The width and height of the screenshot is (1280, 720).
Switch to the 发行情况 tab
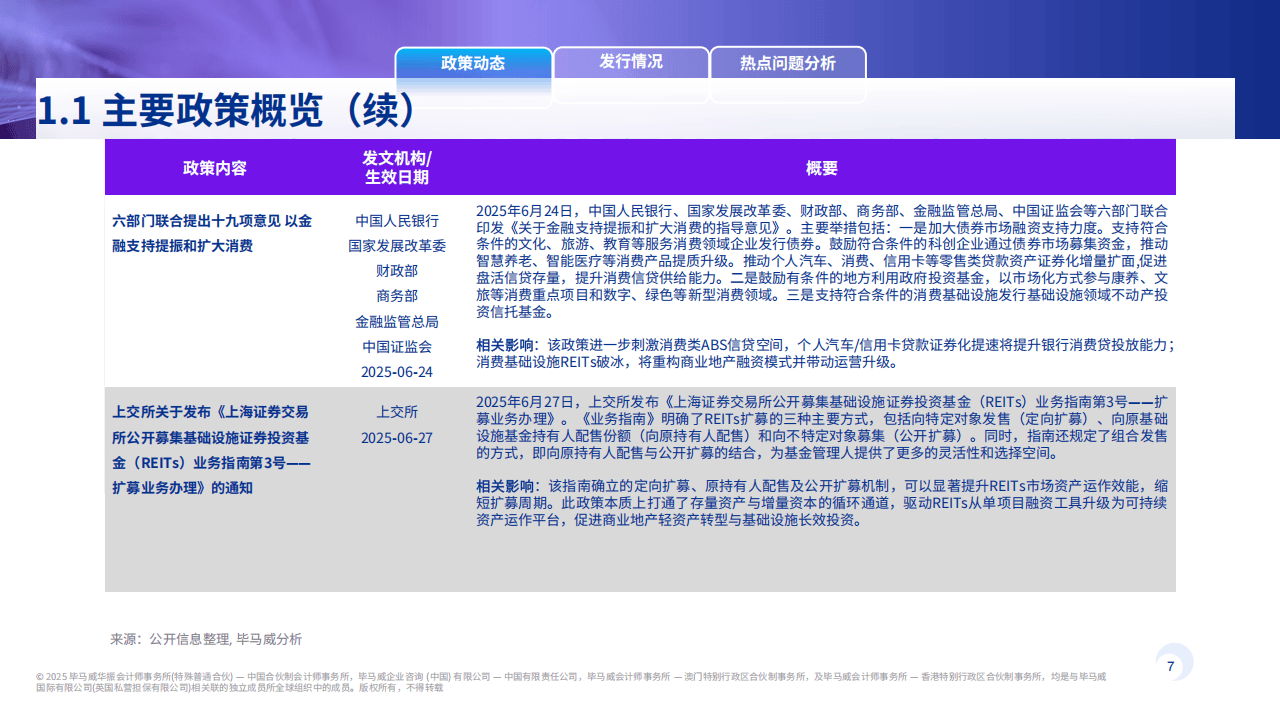[631, 61]
